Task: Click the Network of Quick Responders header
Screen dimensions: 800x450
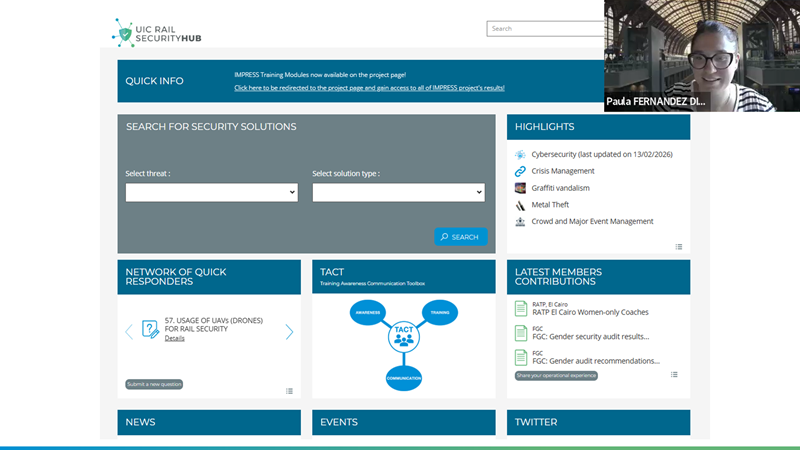Action: (x=209, y=277)
